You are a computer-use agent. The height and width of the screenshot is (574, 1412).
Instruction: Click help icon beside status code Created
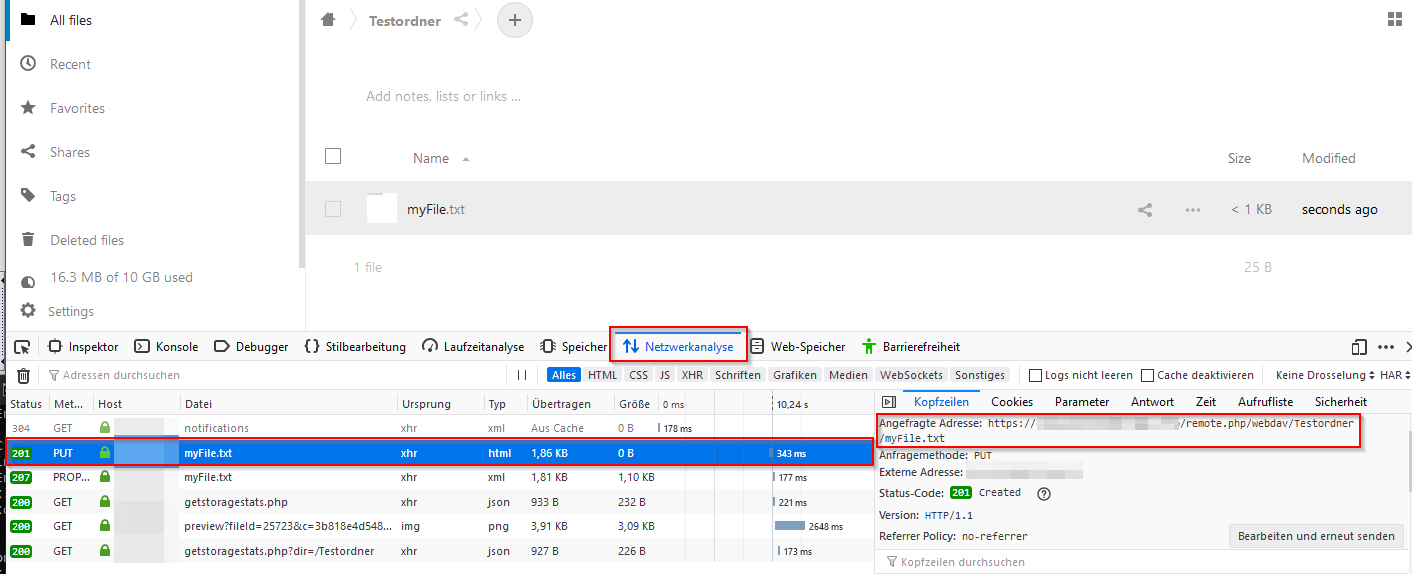[x=1044, y=493]
